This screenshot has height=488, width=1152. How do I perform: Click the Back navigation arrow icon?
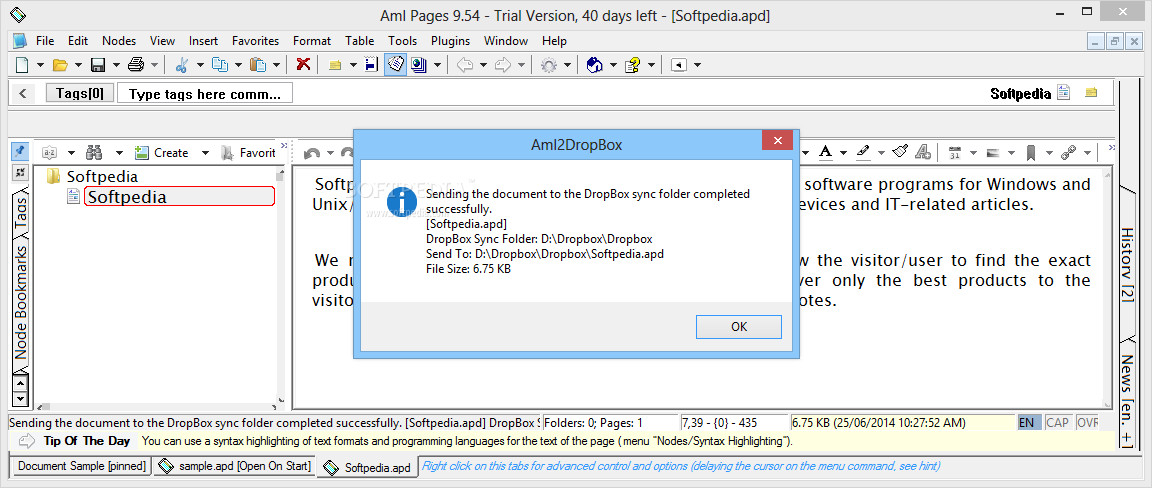click(464, 65)
